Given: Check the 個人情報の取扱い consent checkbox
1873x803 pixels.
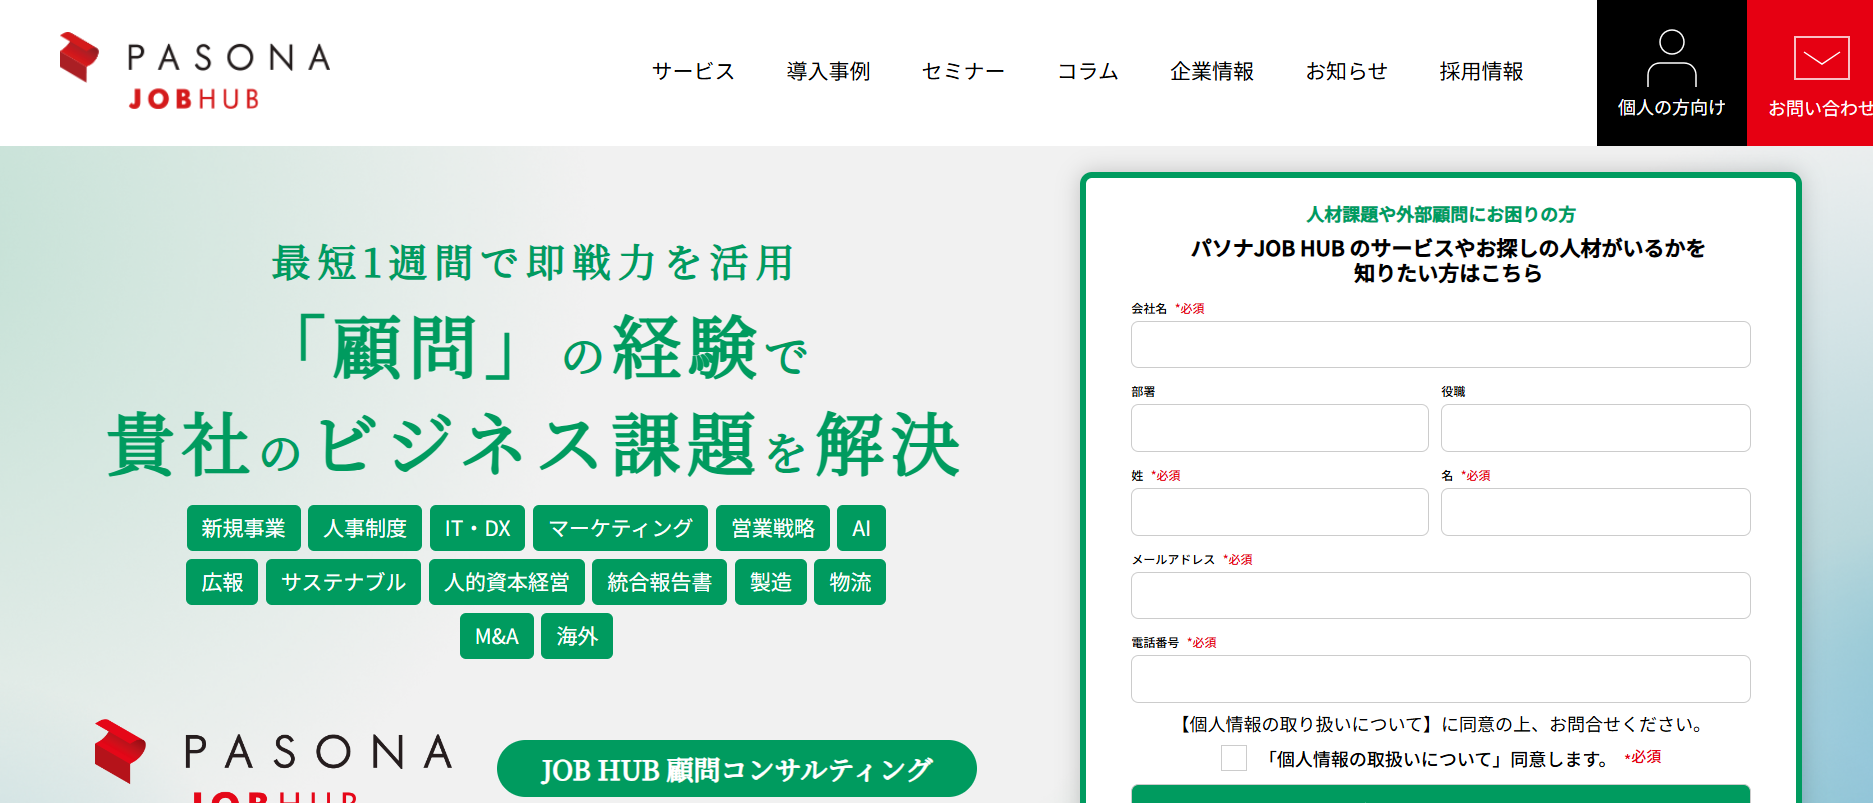Looking at the screenshot, I should 1234,759.
